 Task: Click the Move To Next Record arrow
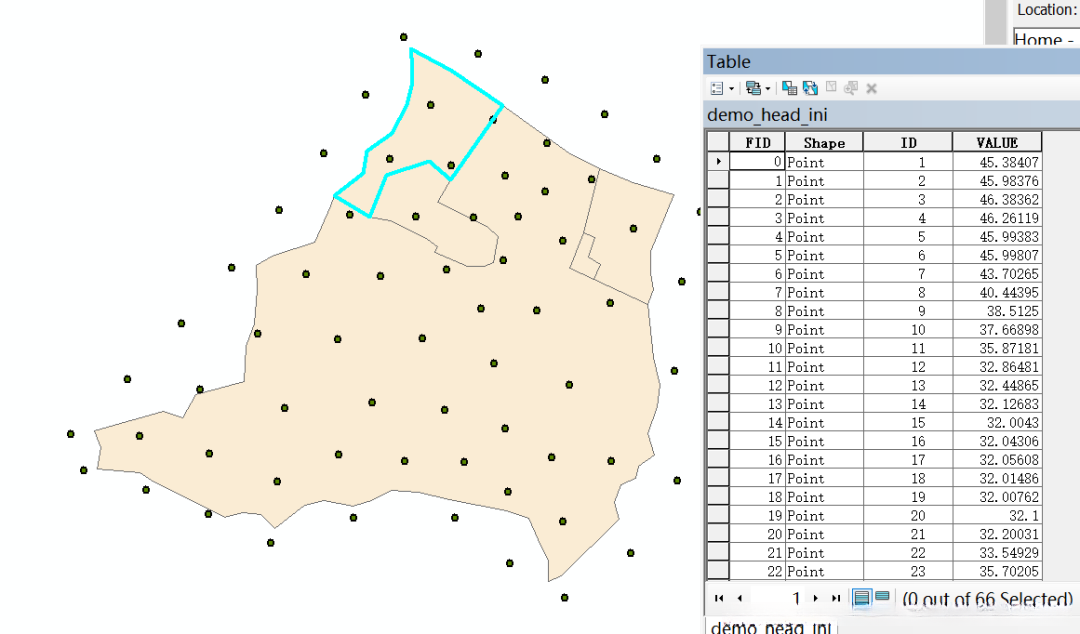click(815, 598)
